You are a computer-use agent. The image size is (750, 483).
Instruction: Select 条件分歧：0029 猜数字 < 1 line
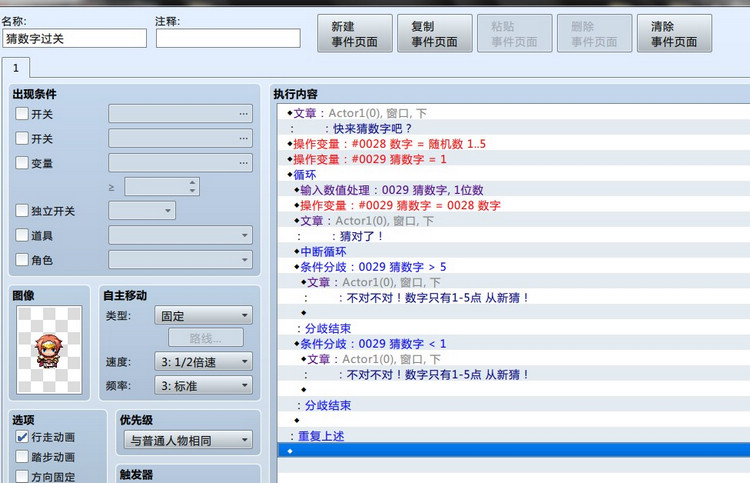[514, 344]
